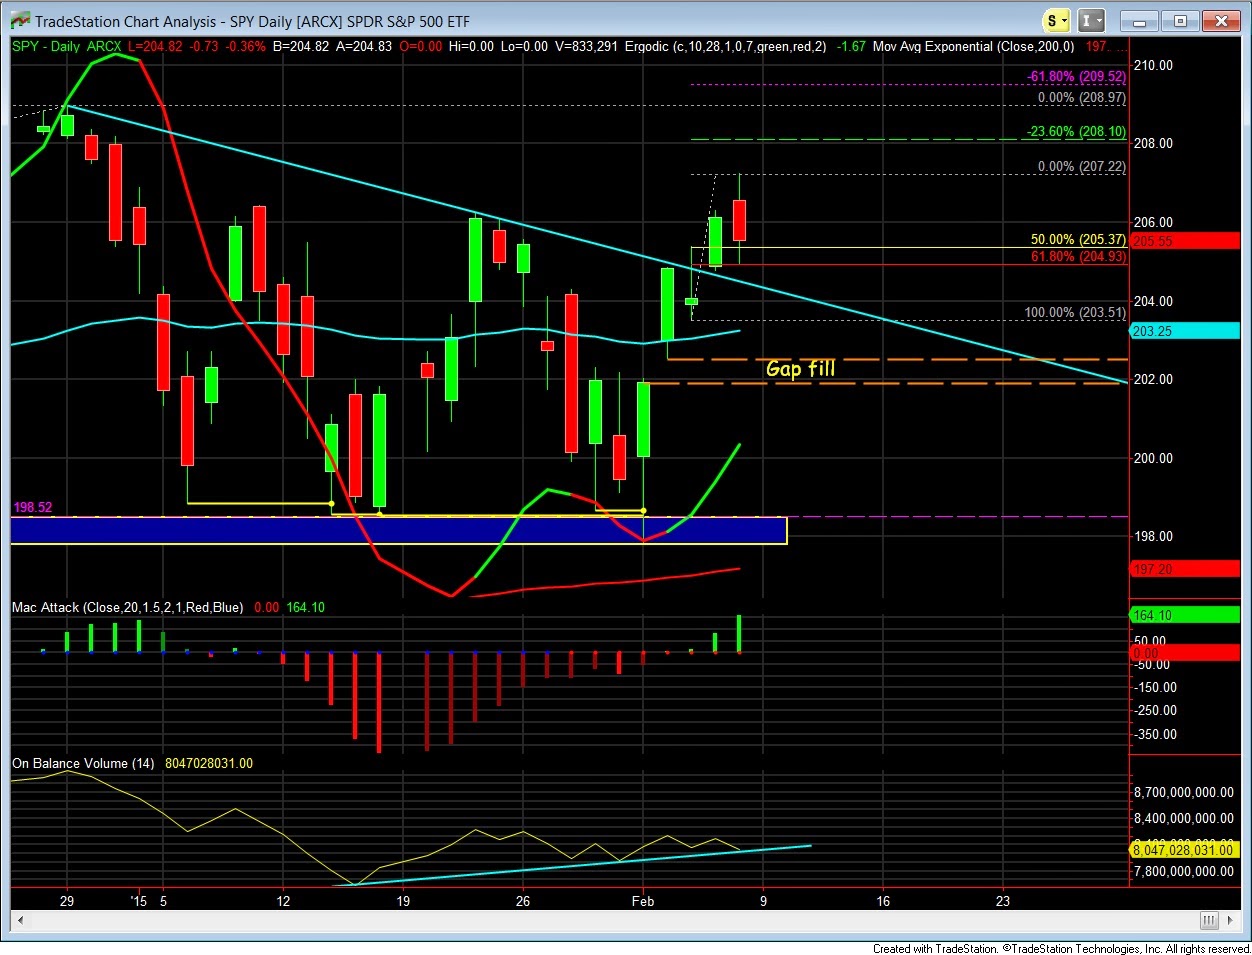Click the 210.00 price axis label

coord(1153,66)
